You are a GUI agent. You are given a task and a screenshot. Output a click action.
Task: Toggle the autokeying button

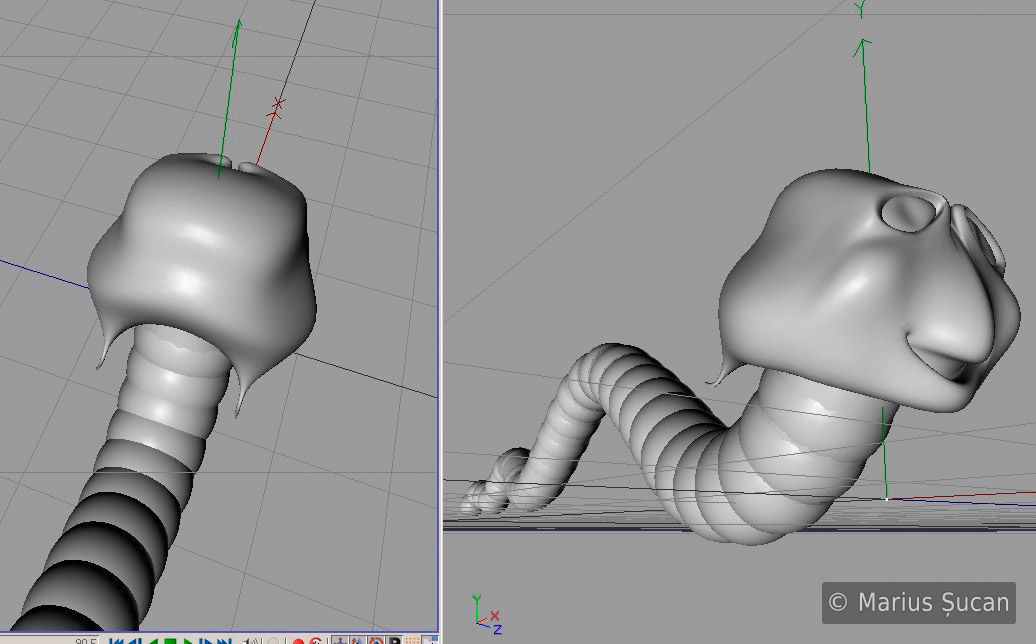coord(315,641)
